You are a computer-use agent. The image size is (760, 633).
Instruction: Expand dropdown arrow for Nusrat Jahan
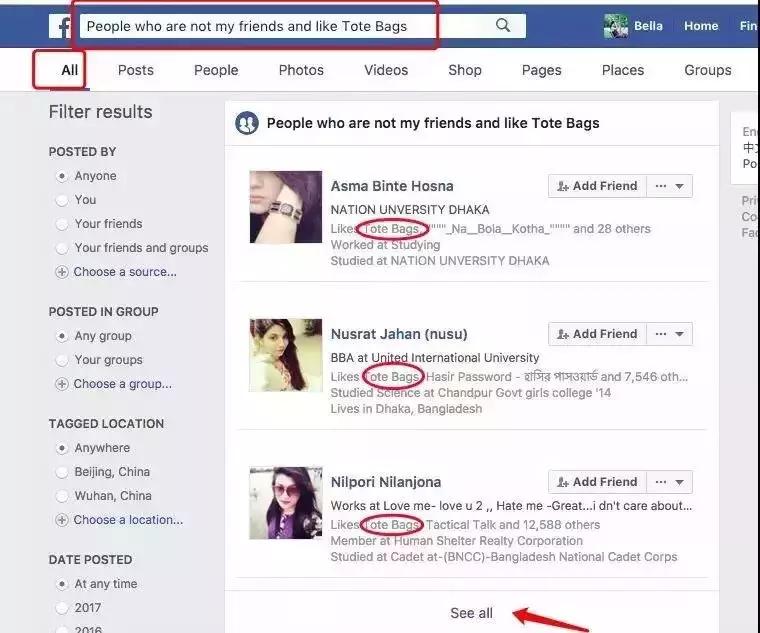[x=680, y=334]
